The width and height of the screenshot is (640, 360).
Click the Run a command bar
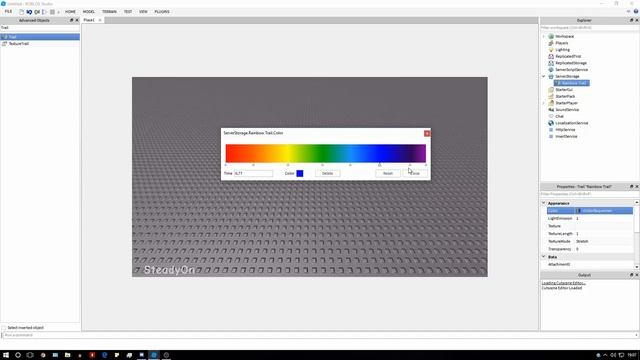coord(320,335)
